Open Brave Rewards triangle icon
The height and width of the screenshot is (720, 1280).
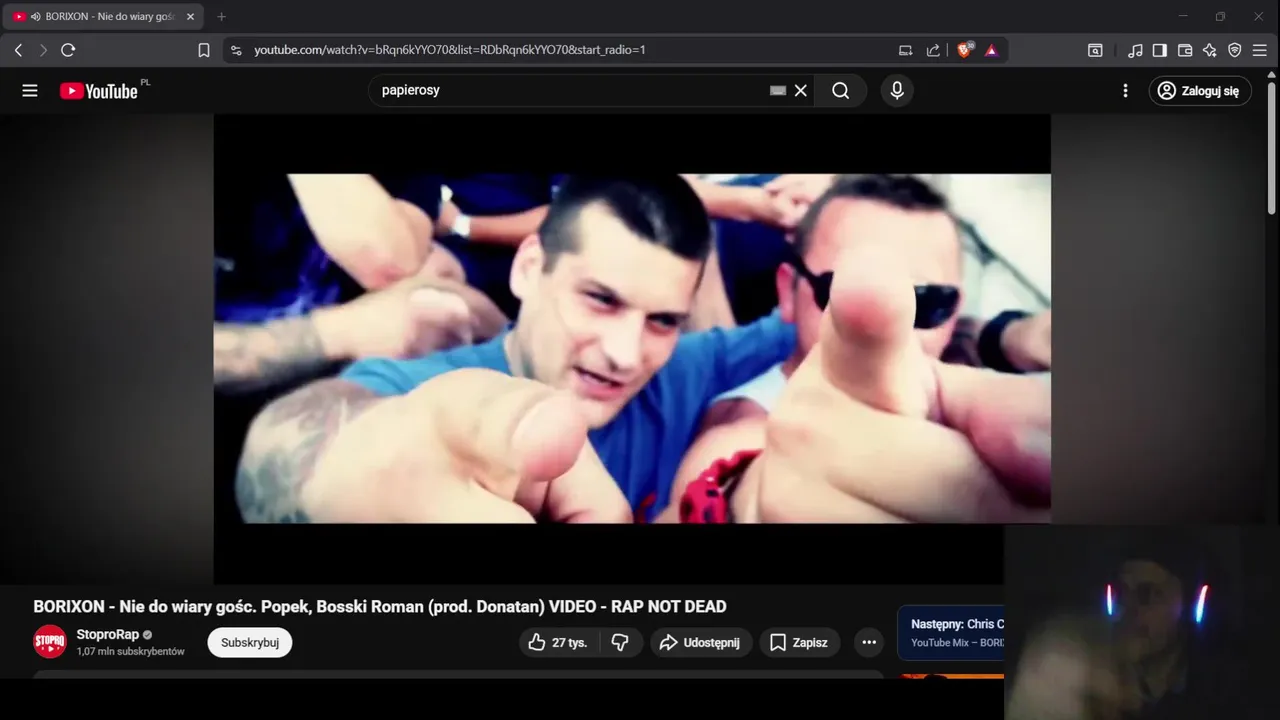pos(991,50)
